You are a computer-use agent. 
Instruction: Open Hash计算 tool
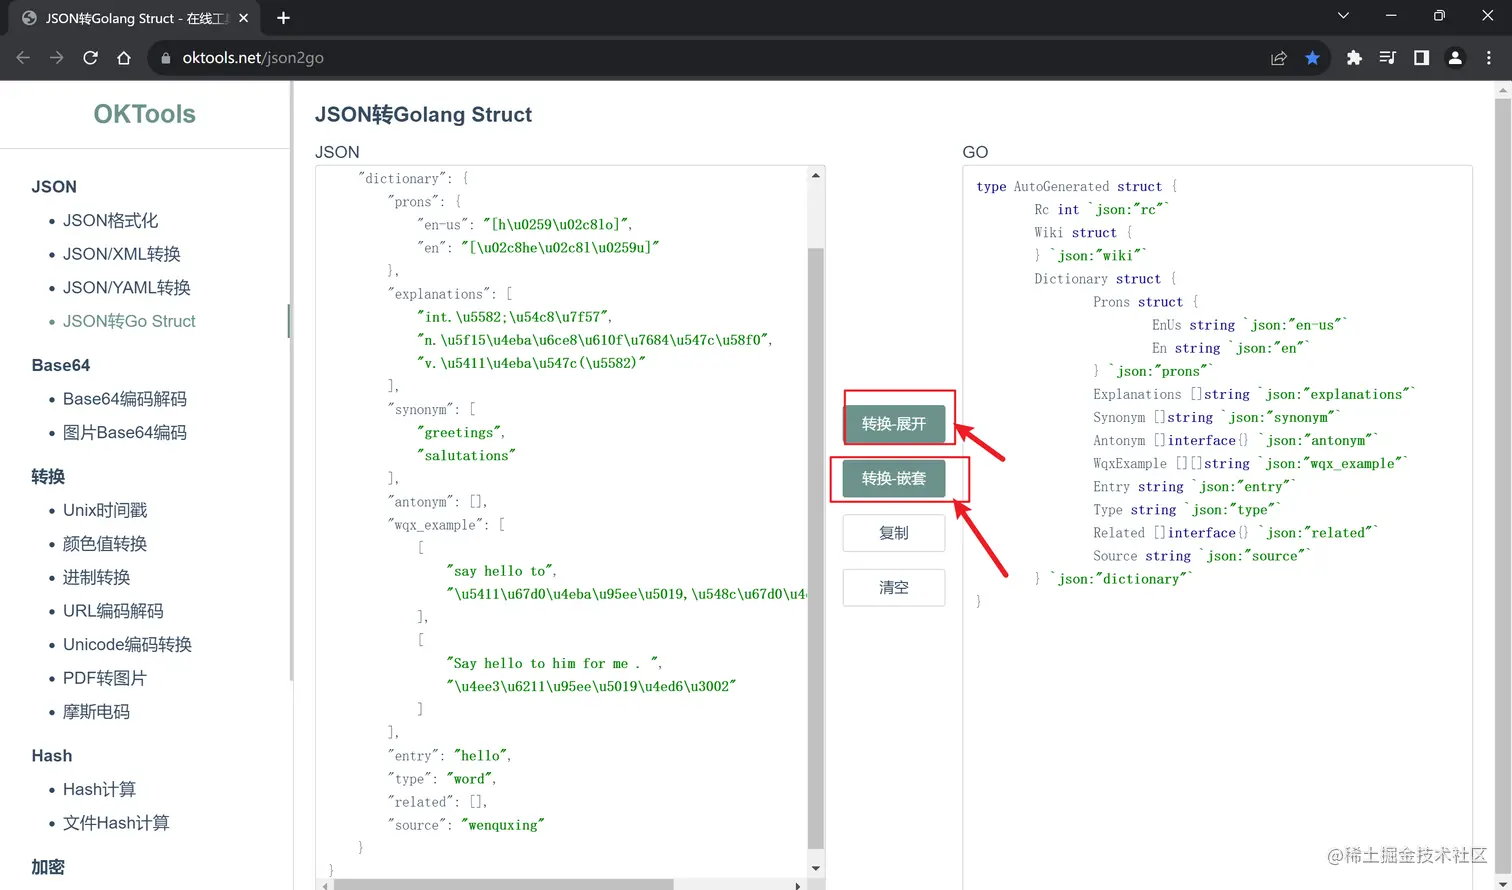pyautogui.click(x=99, y=789)
